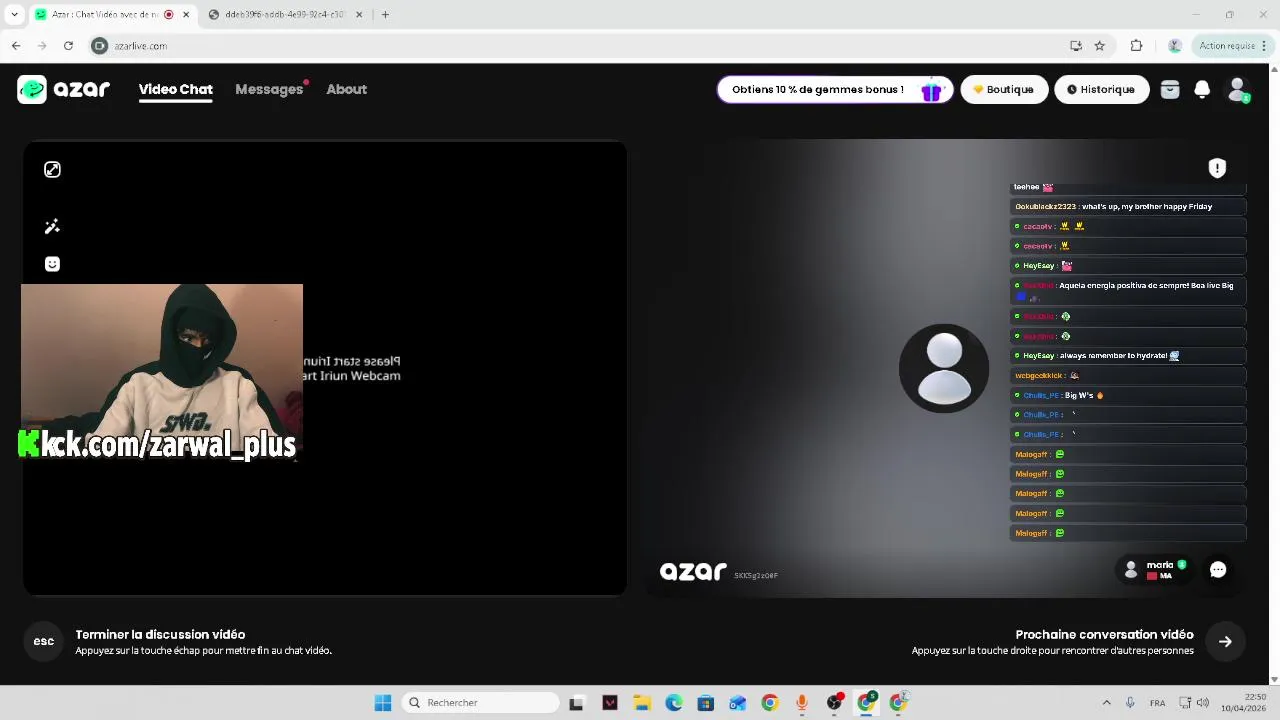This screenshot has height=720, width=1280.
Task: Open the inbox box icon in header
Action: (x=1170, y=89)
